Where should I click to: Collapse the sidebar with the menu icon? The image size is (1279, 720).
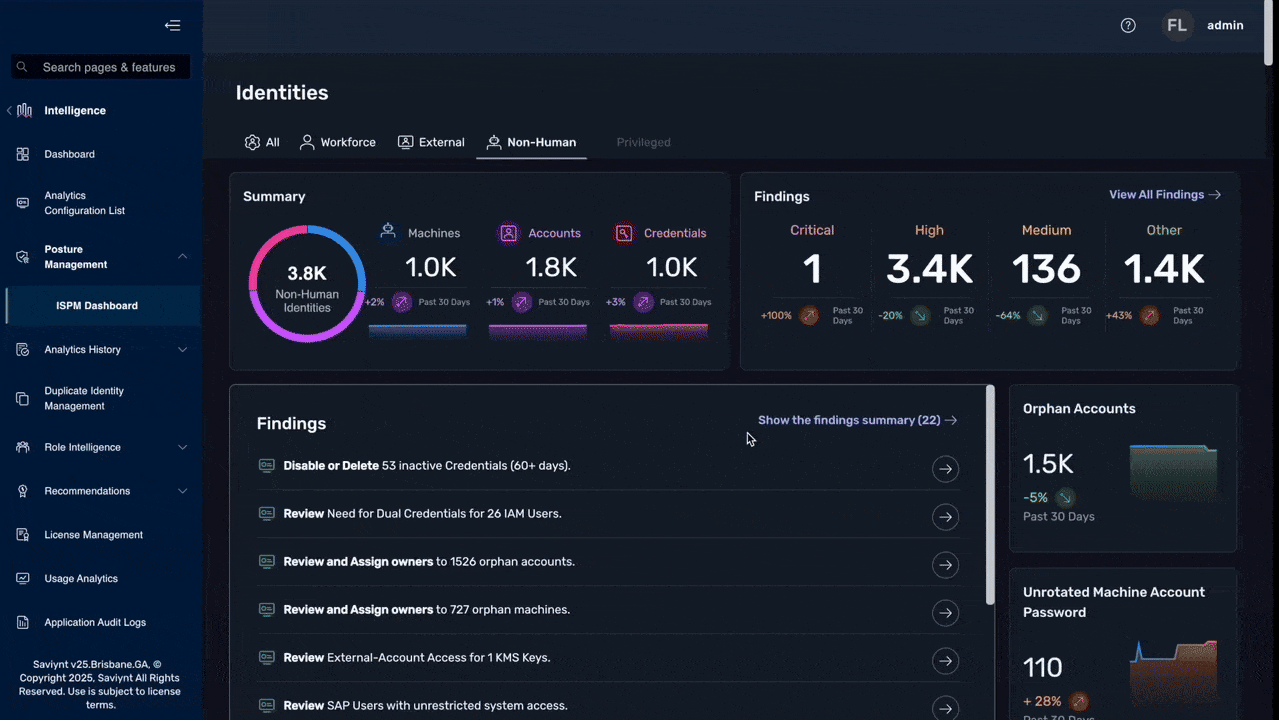pyautogui.click(x=173, y=26)
